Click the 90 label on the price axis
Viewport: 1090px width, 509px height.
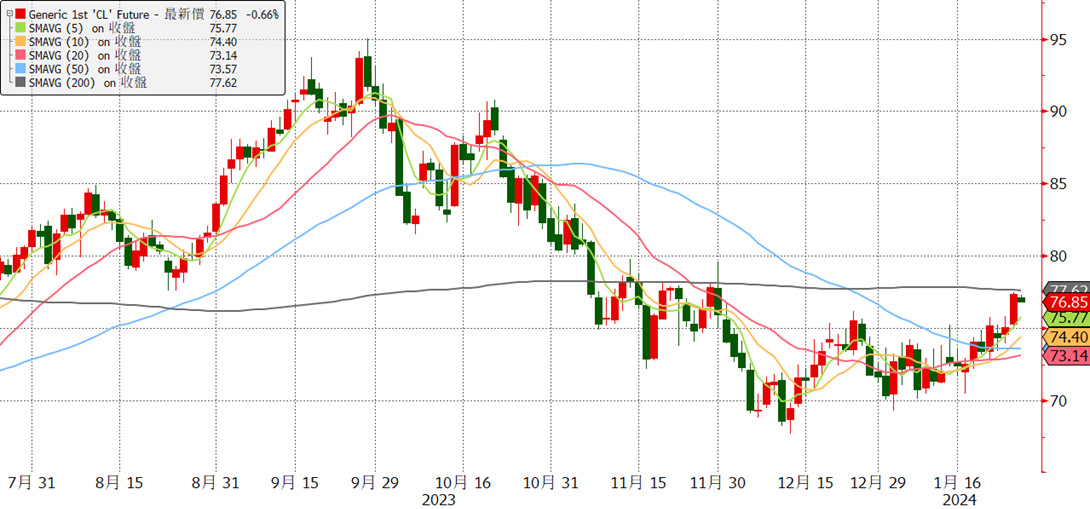pyautogui.click(x=1057, y=112)
